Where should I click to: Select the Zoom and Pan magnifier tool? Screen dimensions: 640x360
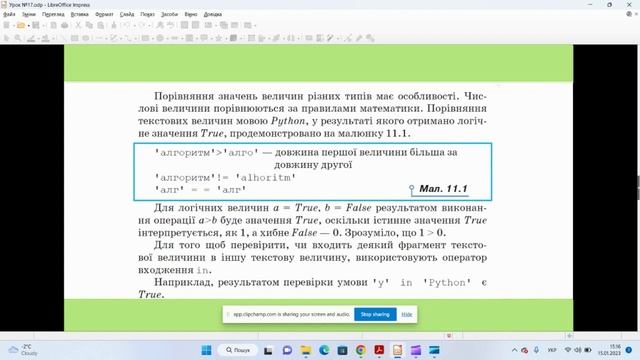18,38
